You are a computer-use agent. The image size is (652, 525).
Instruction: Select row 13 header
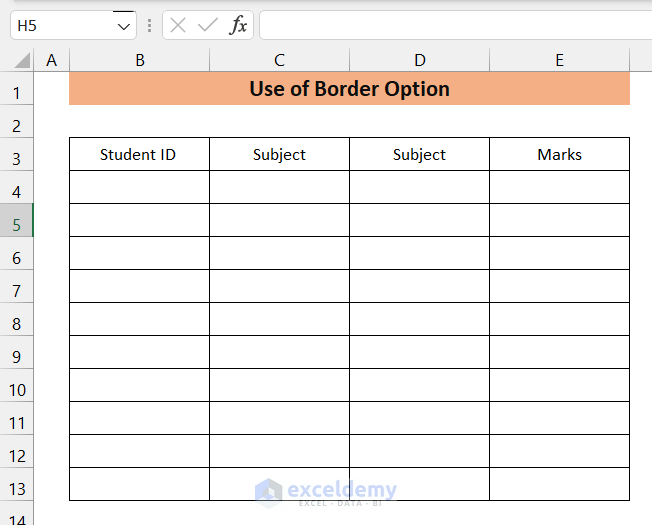click(x=16, y=485)
